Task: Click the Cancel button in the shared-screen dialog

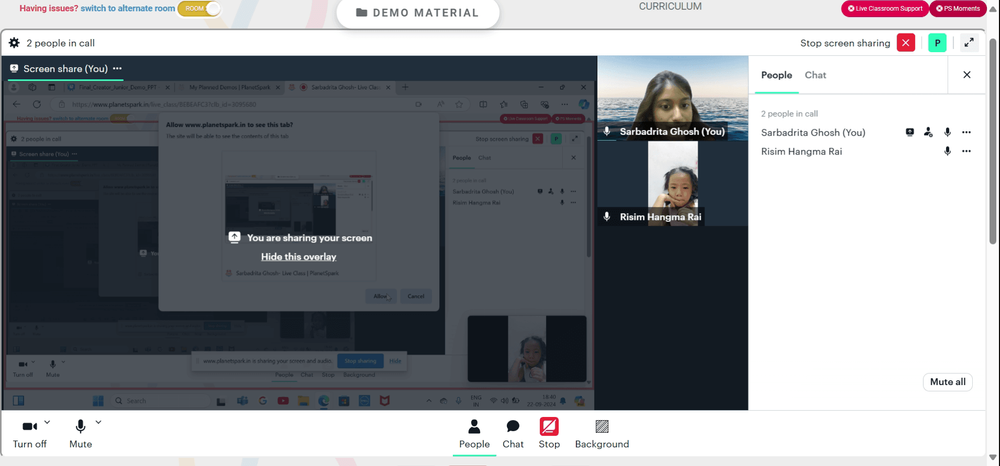Action: (416, 296)
